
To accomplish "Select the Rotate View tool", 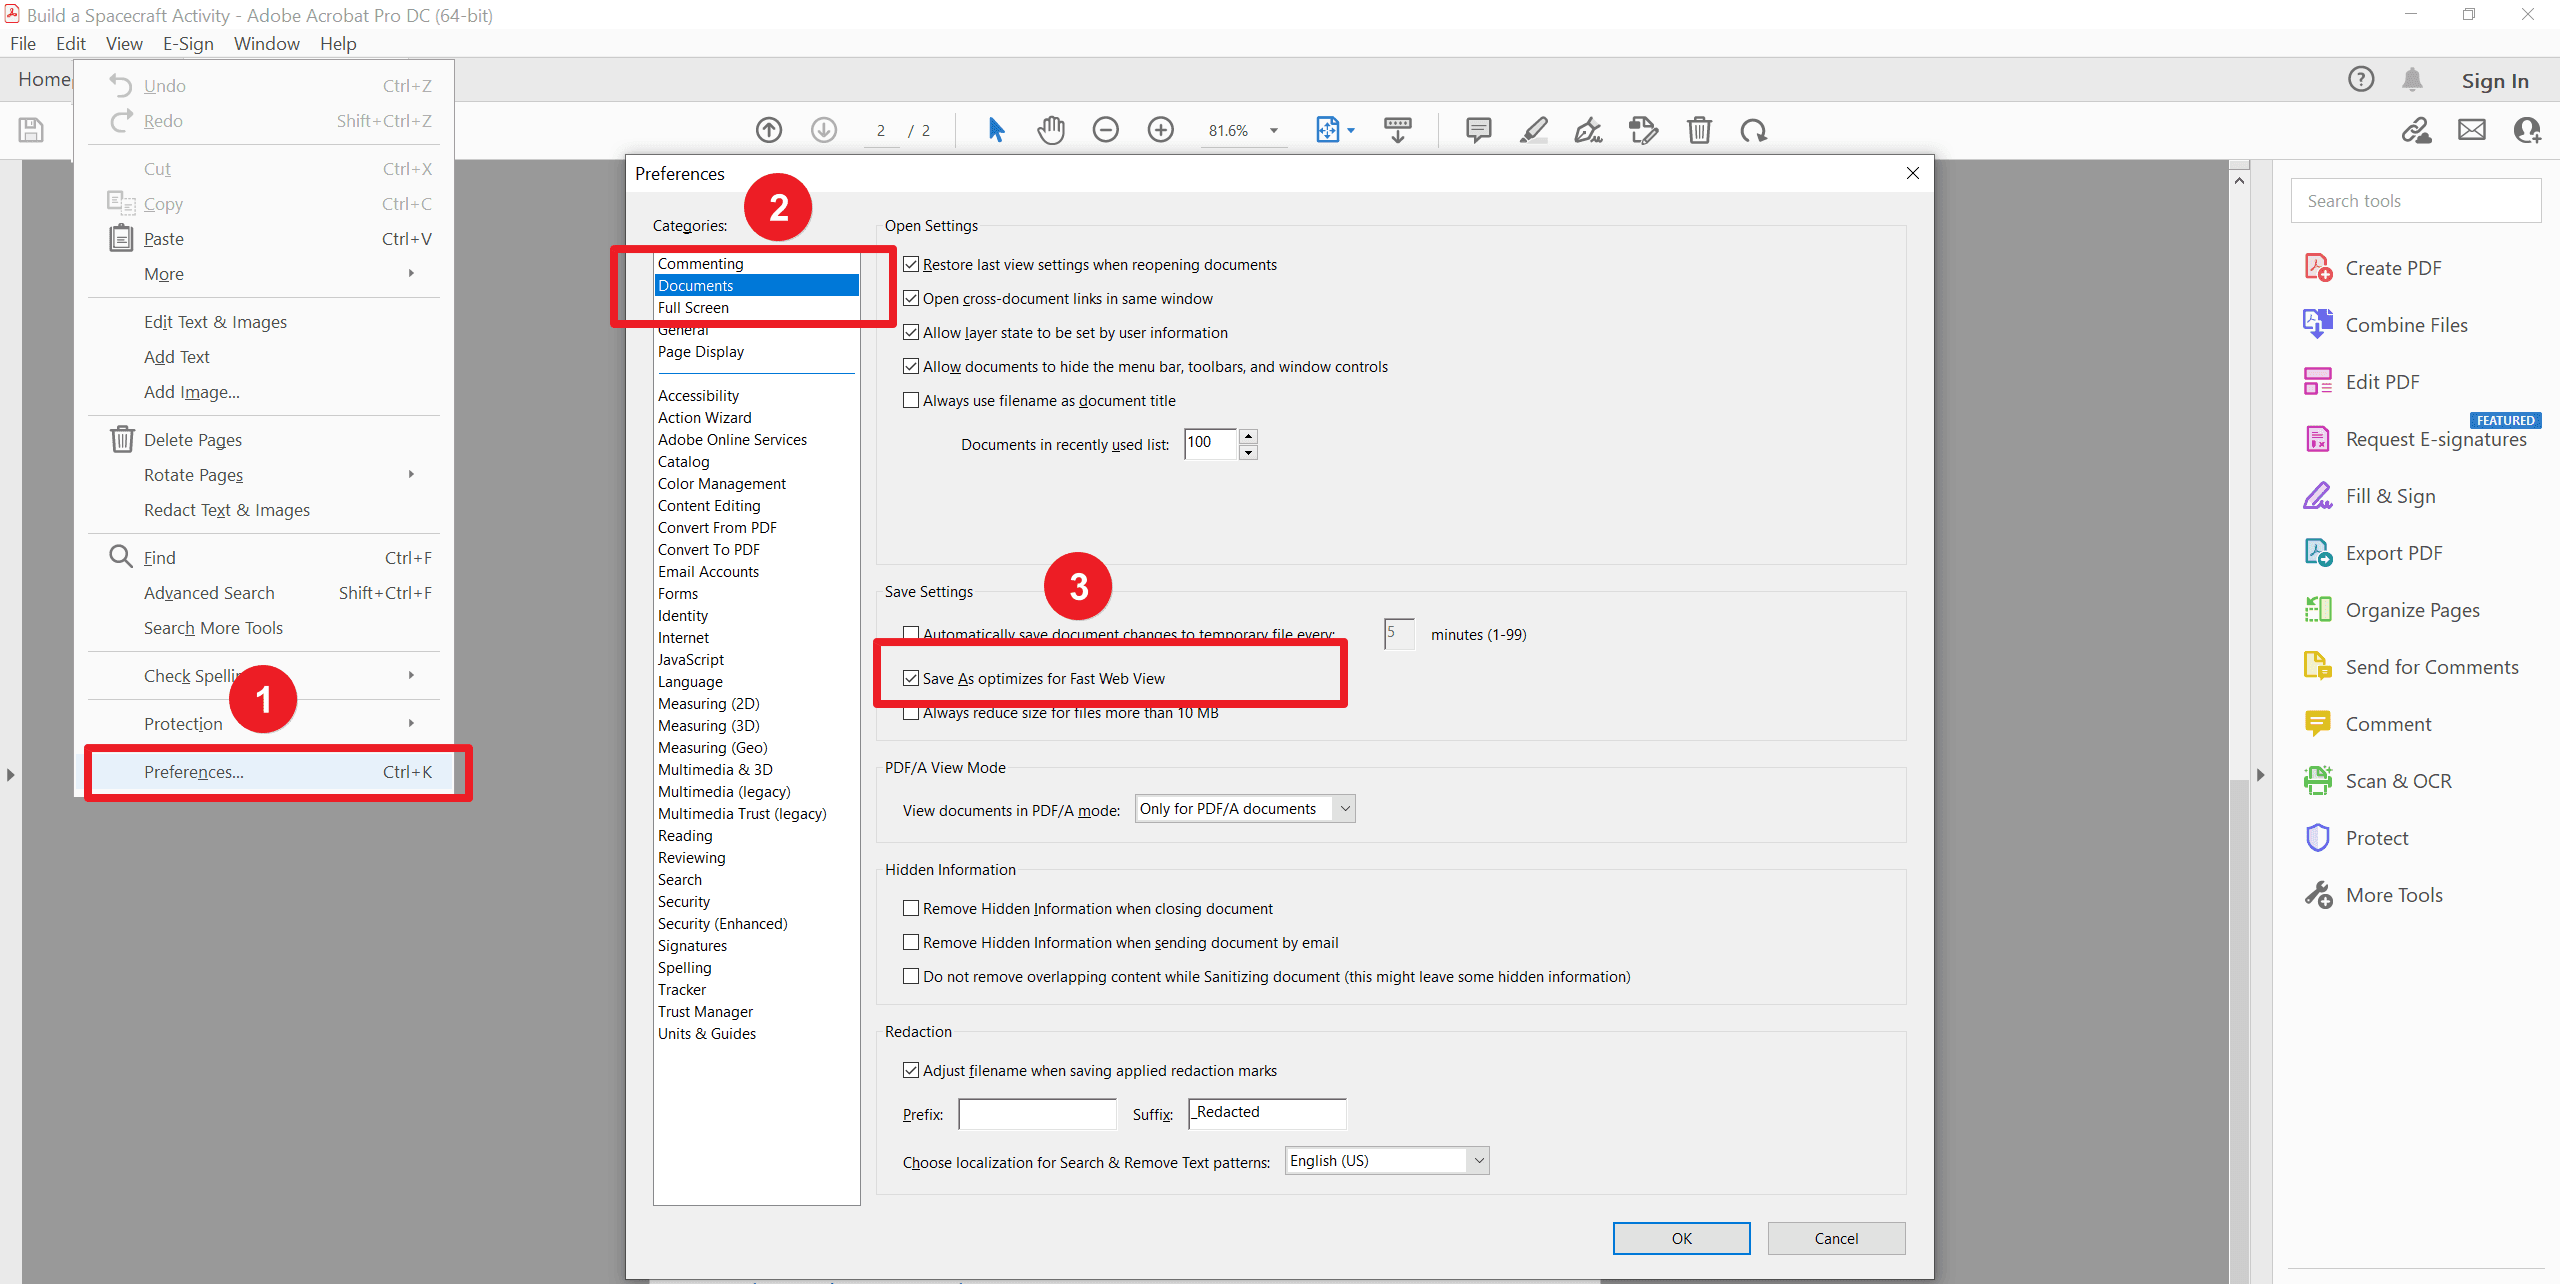I will (x=1753, y=129).
